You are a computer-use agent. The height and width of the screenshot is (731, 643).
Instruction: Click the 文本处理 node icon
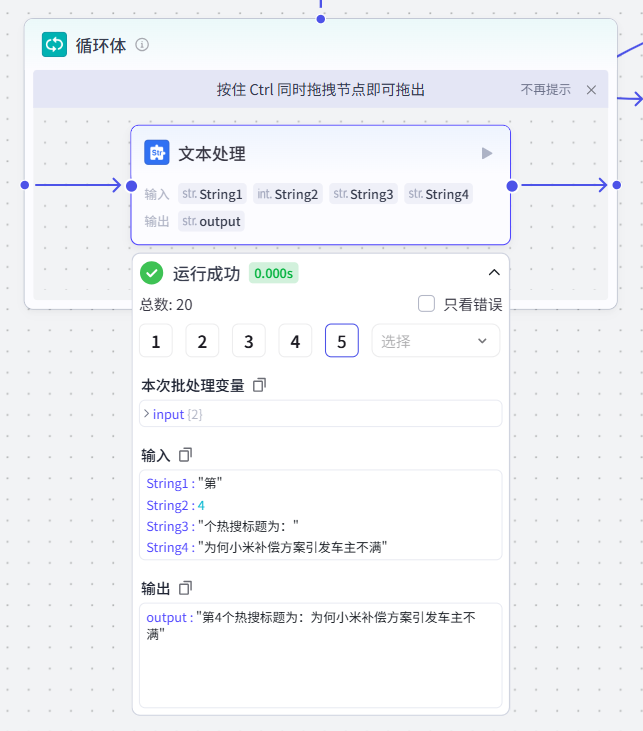pyautogui.click(x=157, y=153)
